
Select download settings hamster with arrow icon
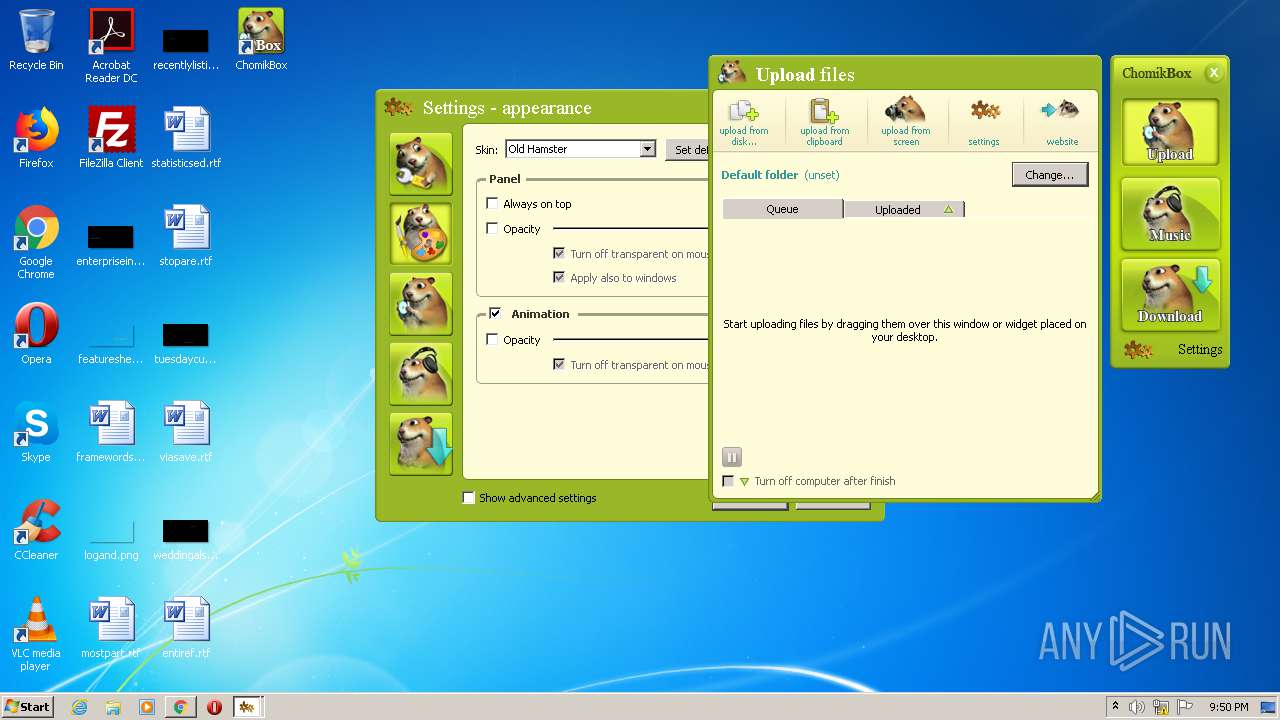tap(420, 442)
